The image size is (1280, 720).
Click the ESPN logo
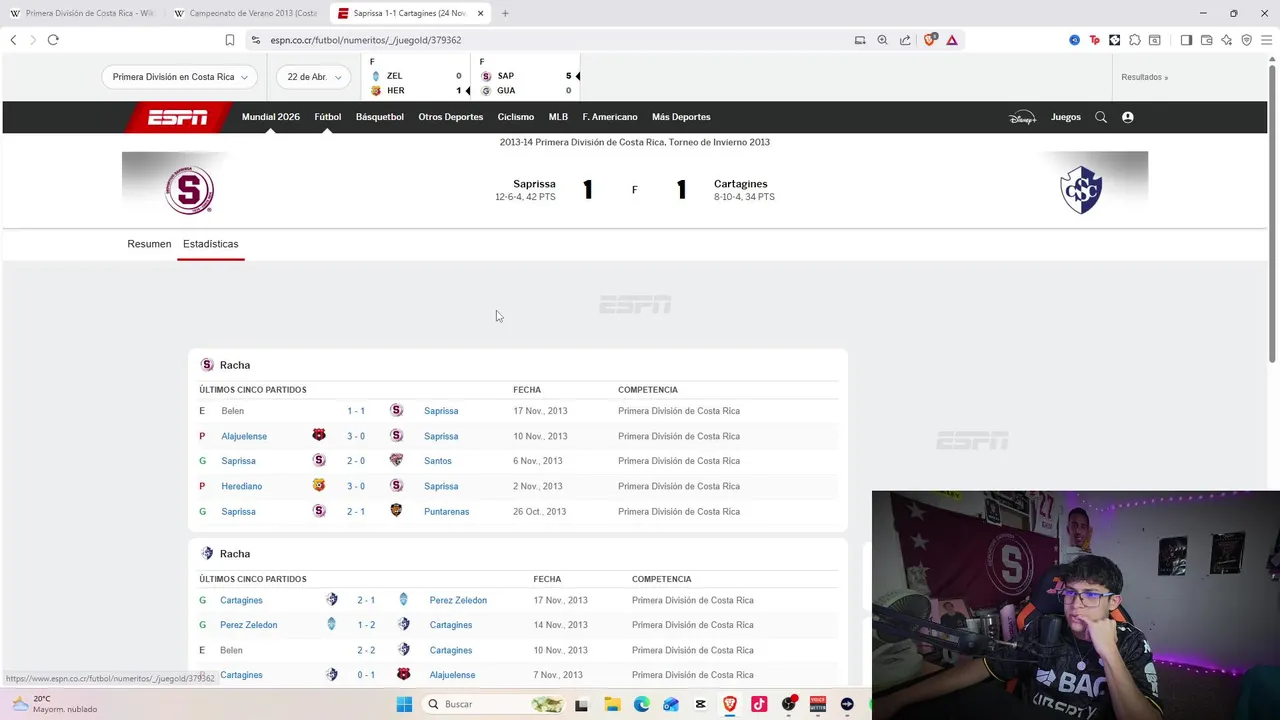tap(178, 117)
